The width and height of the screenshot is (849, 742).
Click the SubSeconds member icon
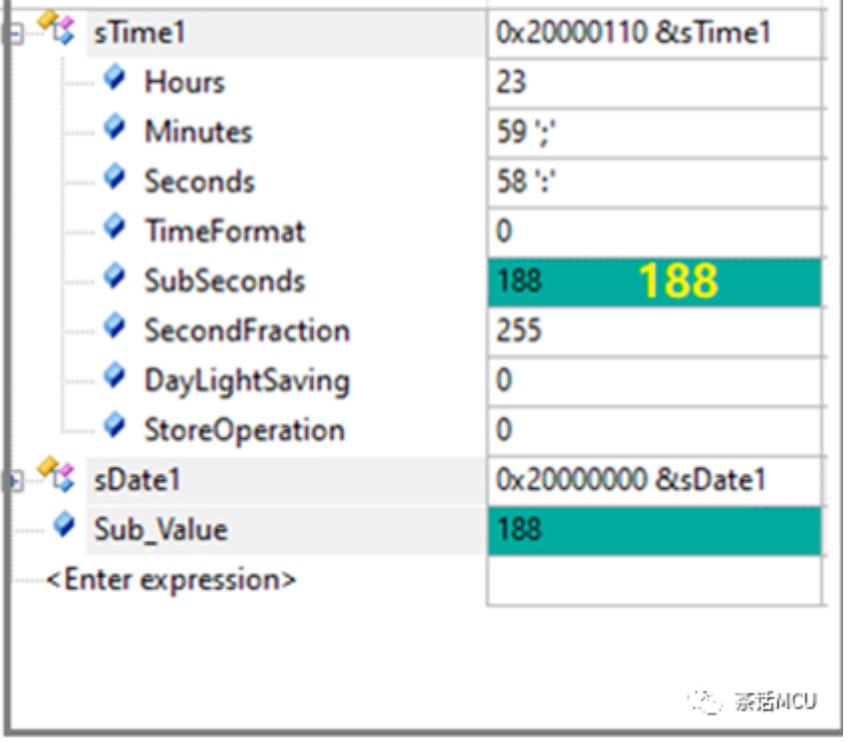tap(115, 276)
